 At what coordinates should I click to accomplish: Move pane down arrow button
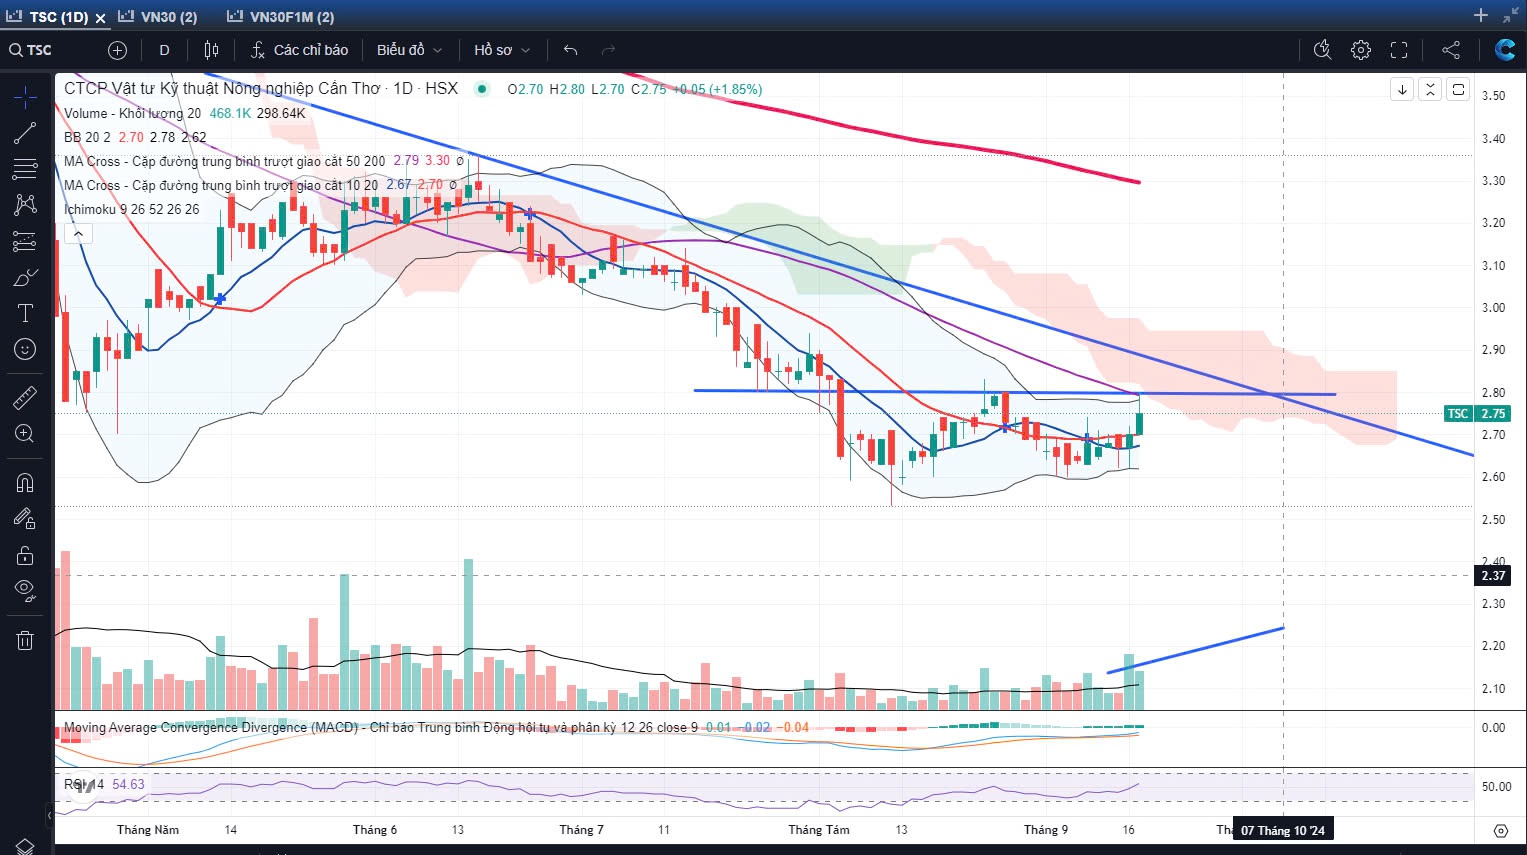[1402, 90]
